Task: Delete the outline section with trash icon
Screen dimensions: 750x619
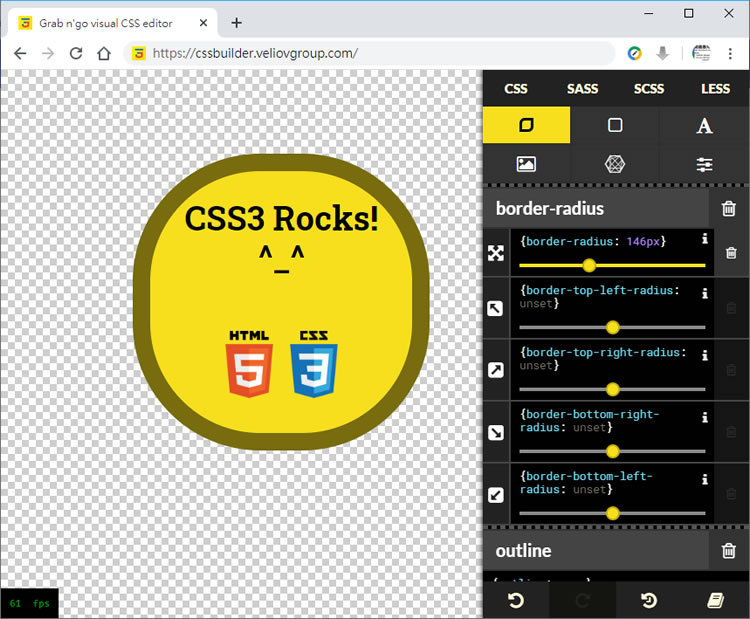Action: pos(728,551)
